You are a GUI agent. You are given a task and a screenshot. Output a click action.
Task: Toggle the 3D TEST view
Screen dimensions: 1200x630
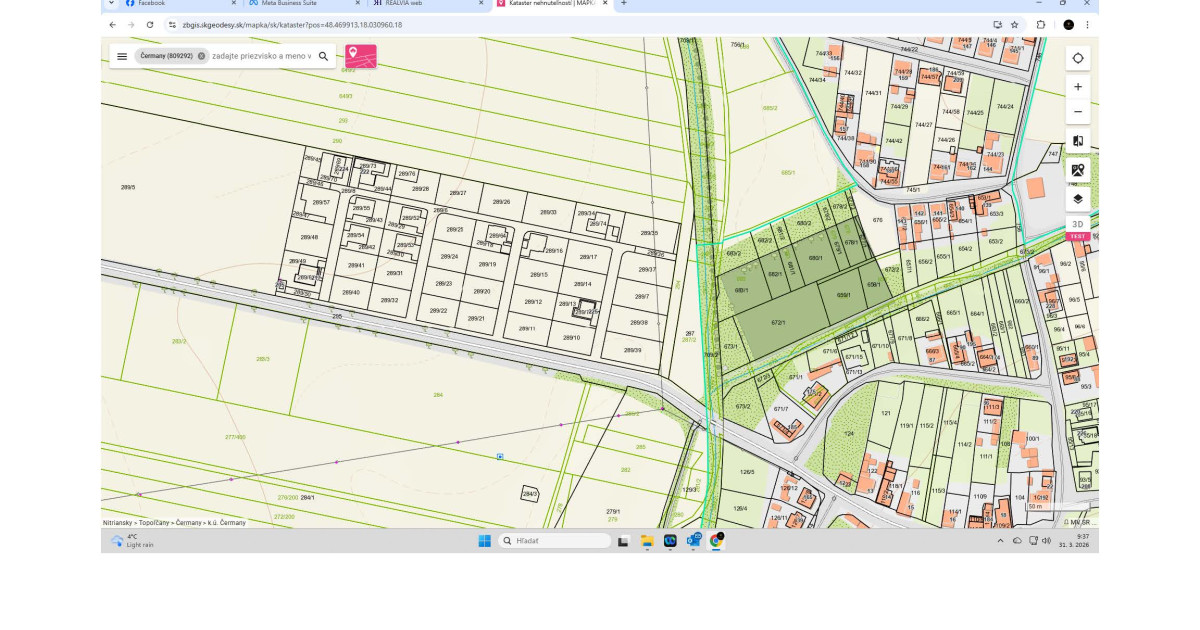pyautogui.click(x=1077, y=227)
